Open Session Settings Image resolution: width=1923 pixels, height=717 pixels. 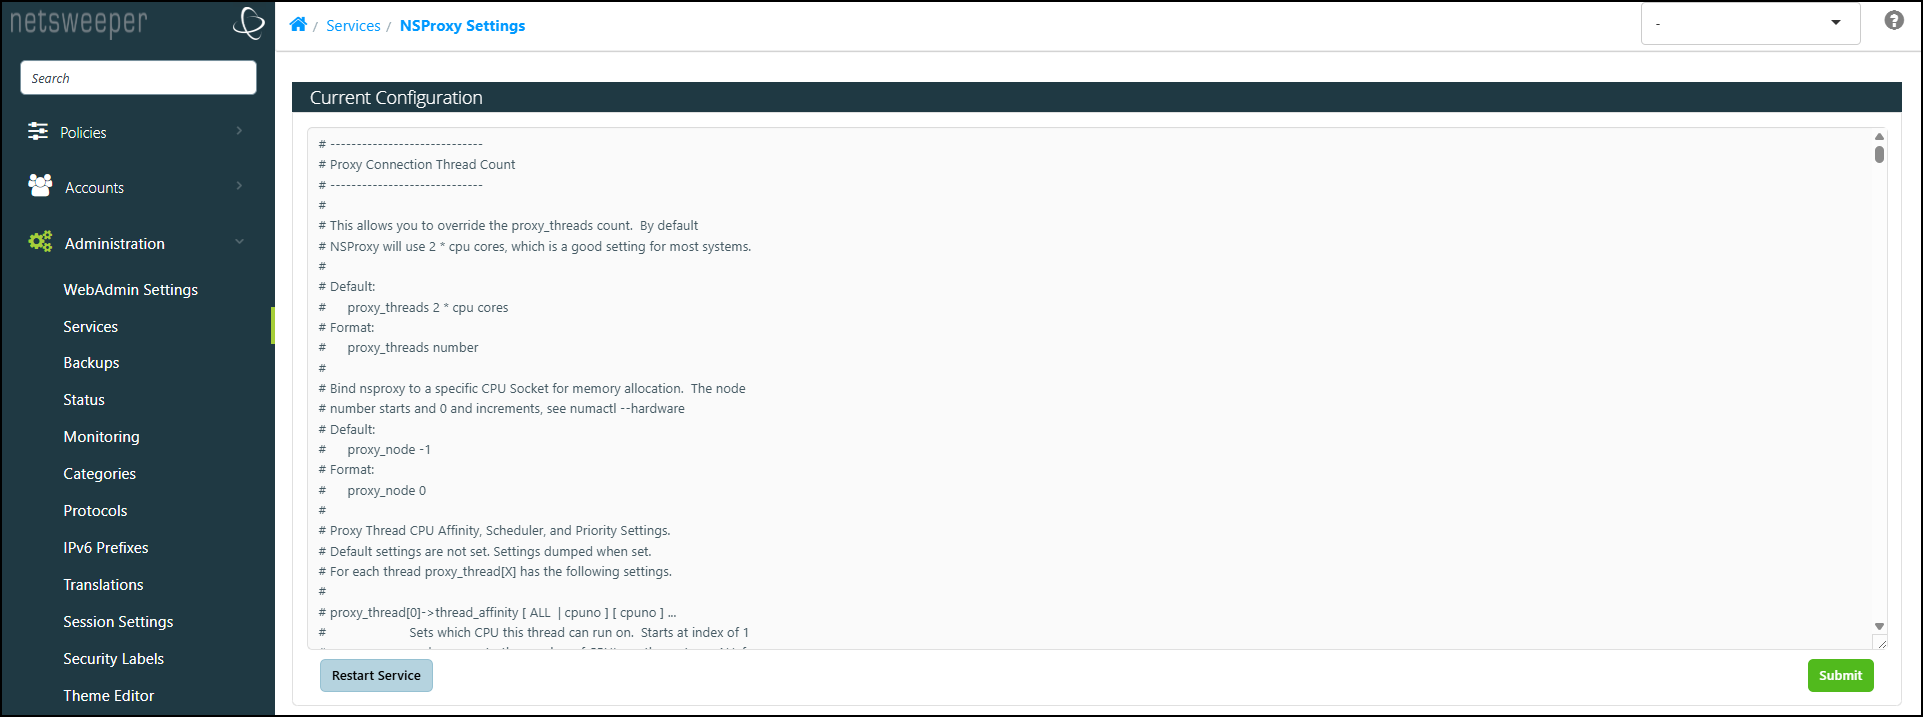click(118, 621)
